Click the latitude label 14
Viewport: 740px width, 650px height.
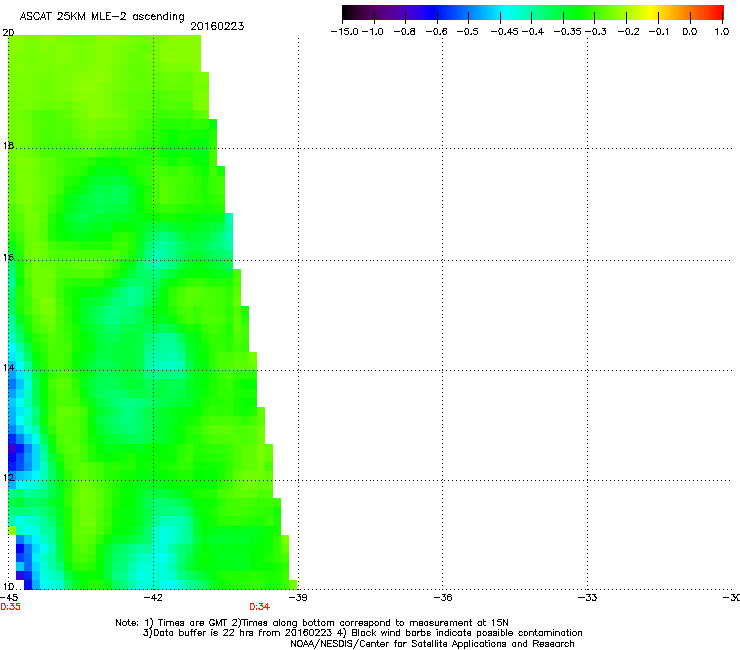pos(8,367)
